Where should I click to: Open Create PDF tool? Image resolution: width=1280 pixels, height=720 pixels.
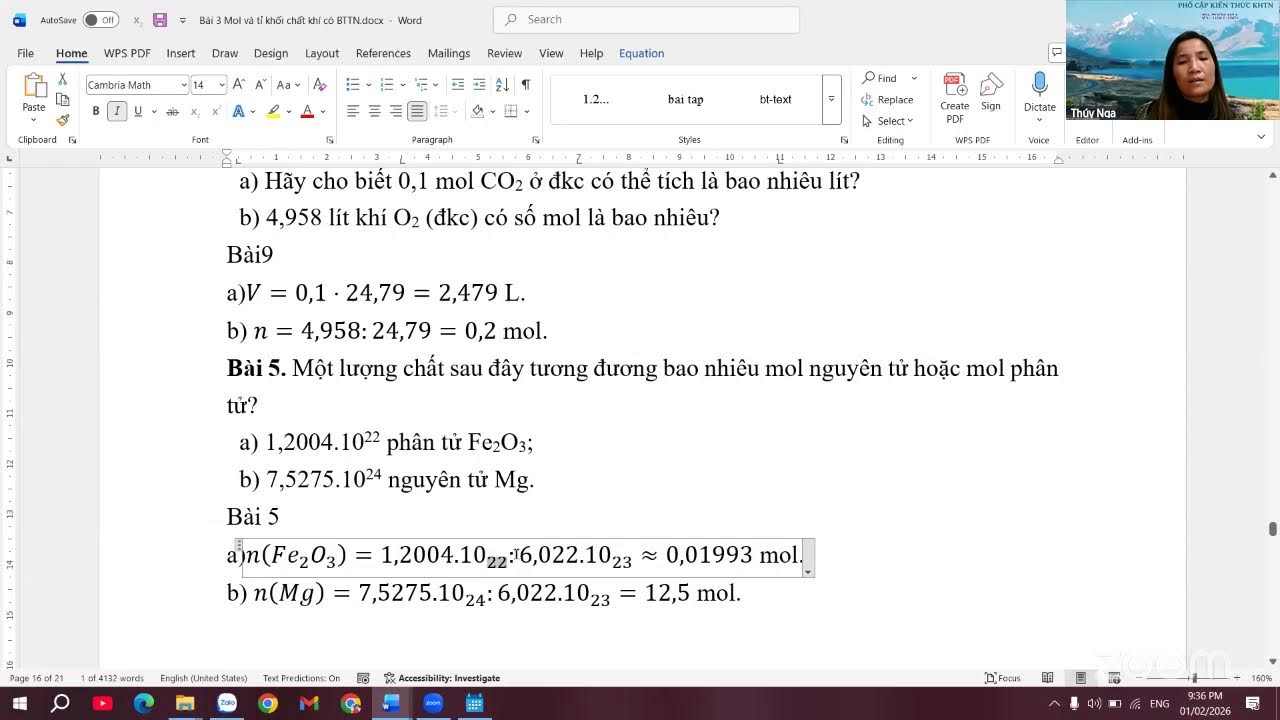click(x=954, y=98)
